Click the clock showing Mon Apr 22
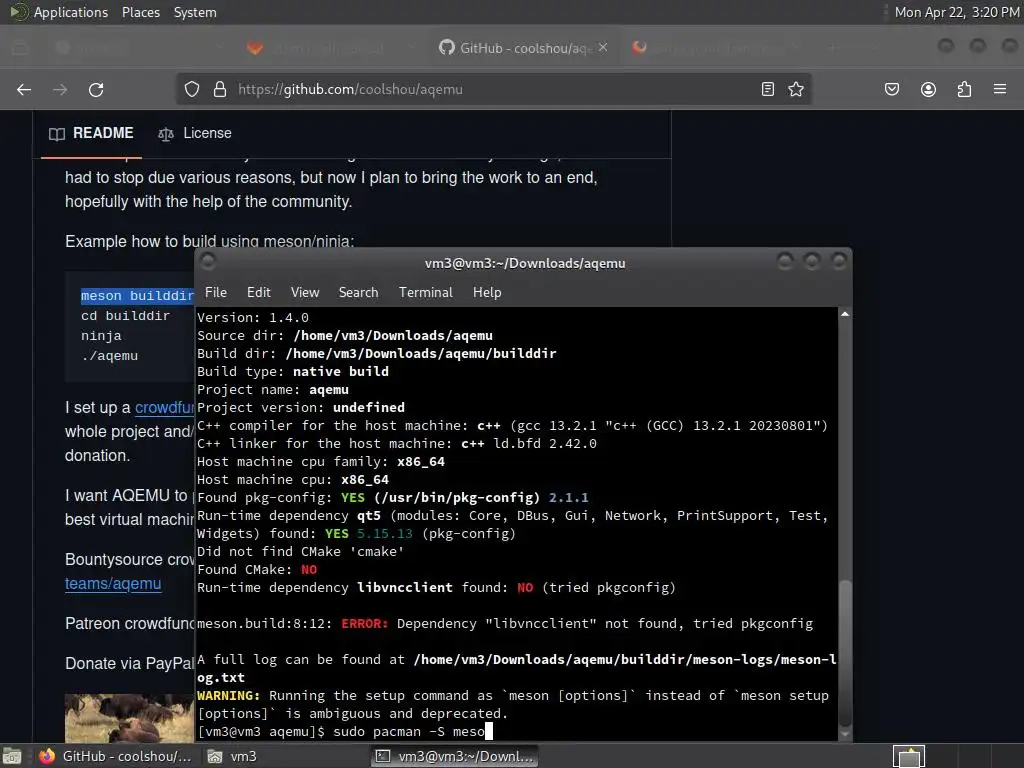 pos(957,12)
